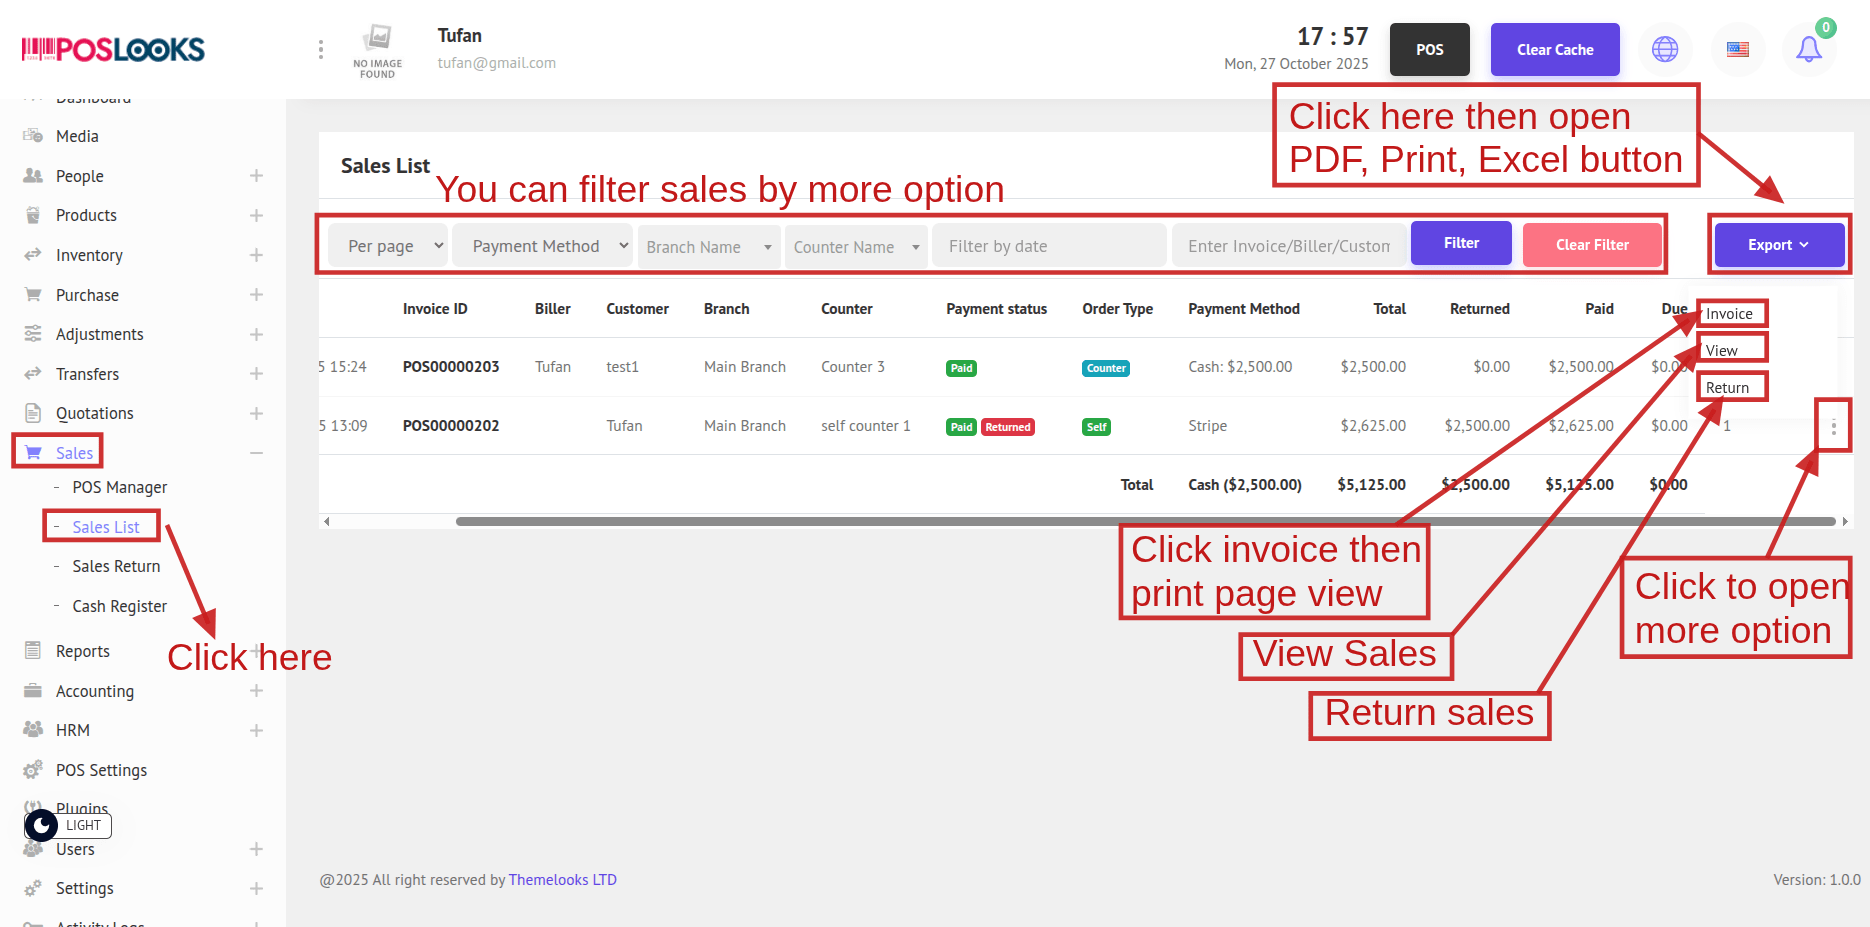1870x927 pixels.
Task: Click the blue Filter button
Action: [1460, 243]
